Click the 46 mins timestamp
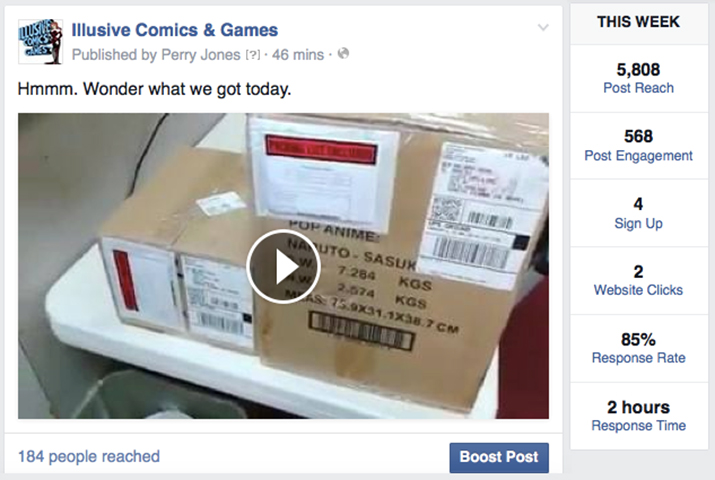715x480 pixels. [298, 55]
